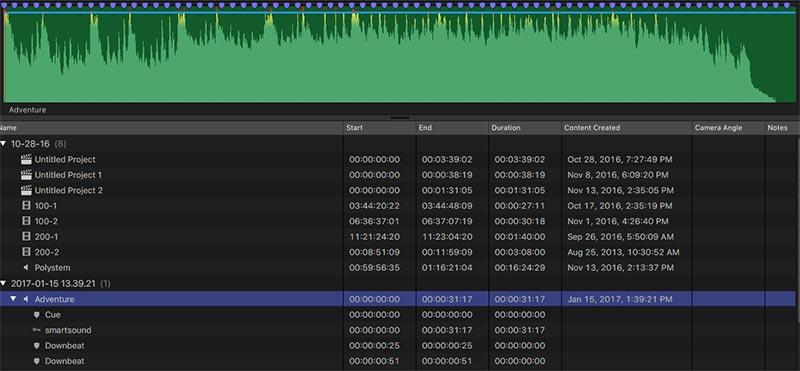This screenshot has width=800, height=371.
Task: Collapse the 2017-01-15 13.39.21 event group
Action: pyautogui.click(x=4, y=283)
